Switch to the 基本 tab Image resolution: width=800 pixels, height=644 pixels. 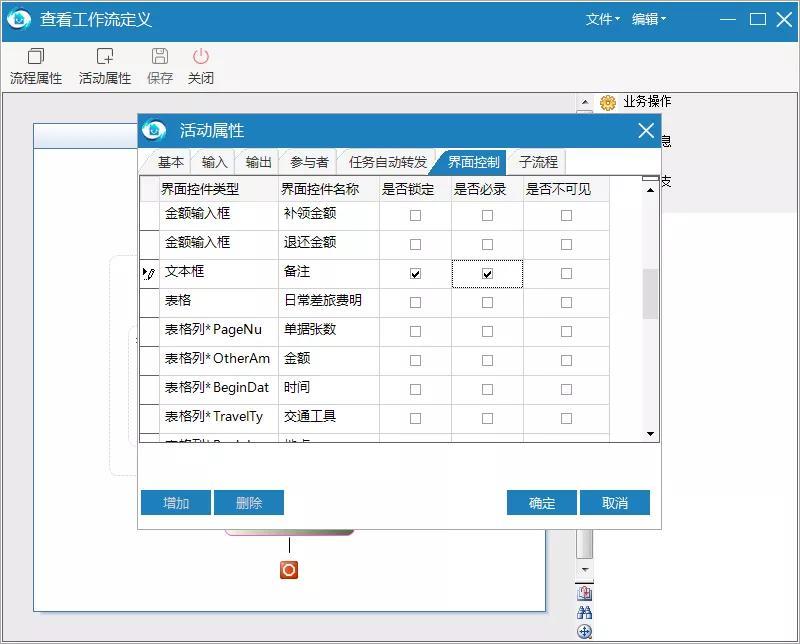[170, 162]
